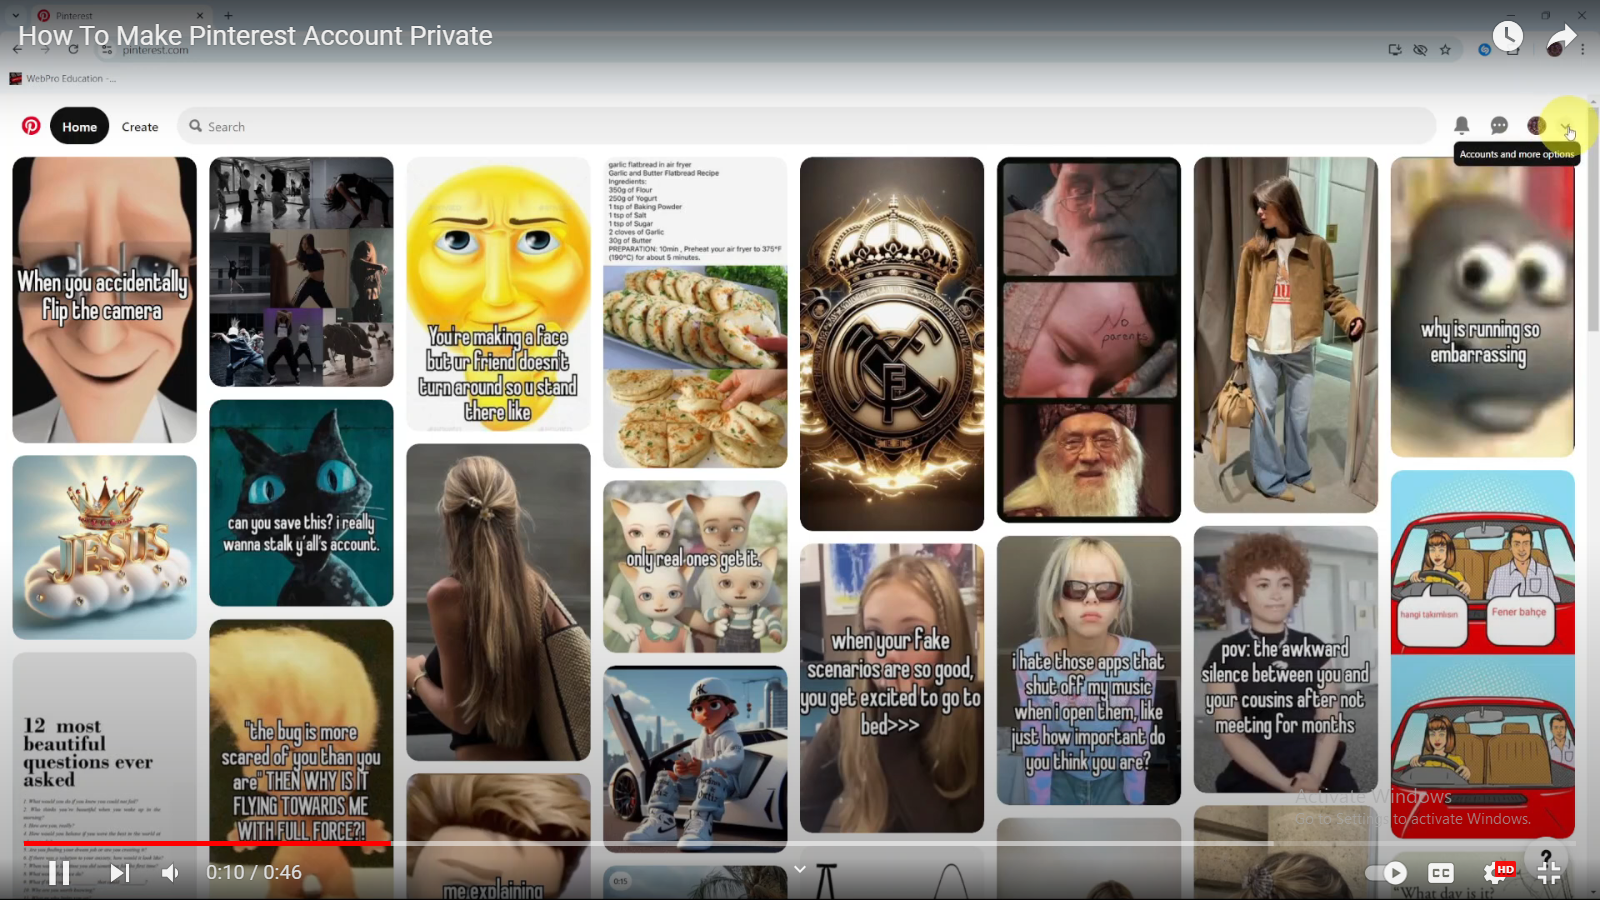The width and height of the screenshot is (1600, 900).
Task: Open the Pinterest help question mark
Action: click(x=1546, y=856)
